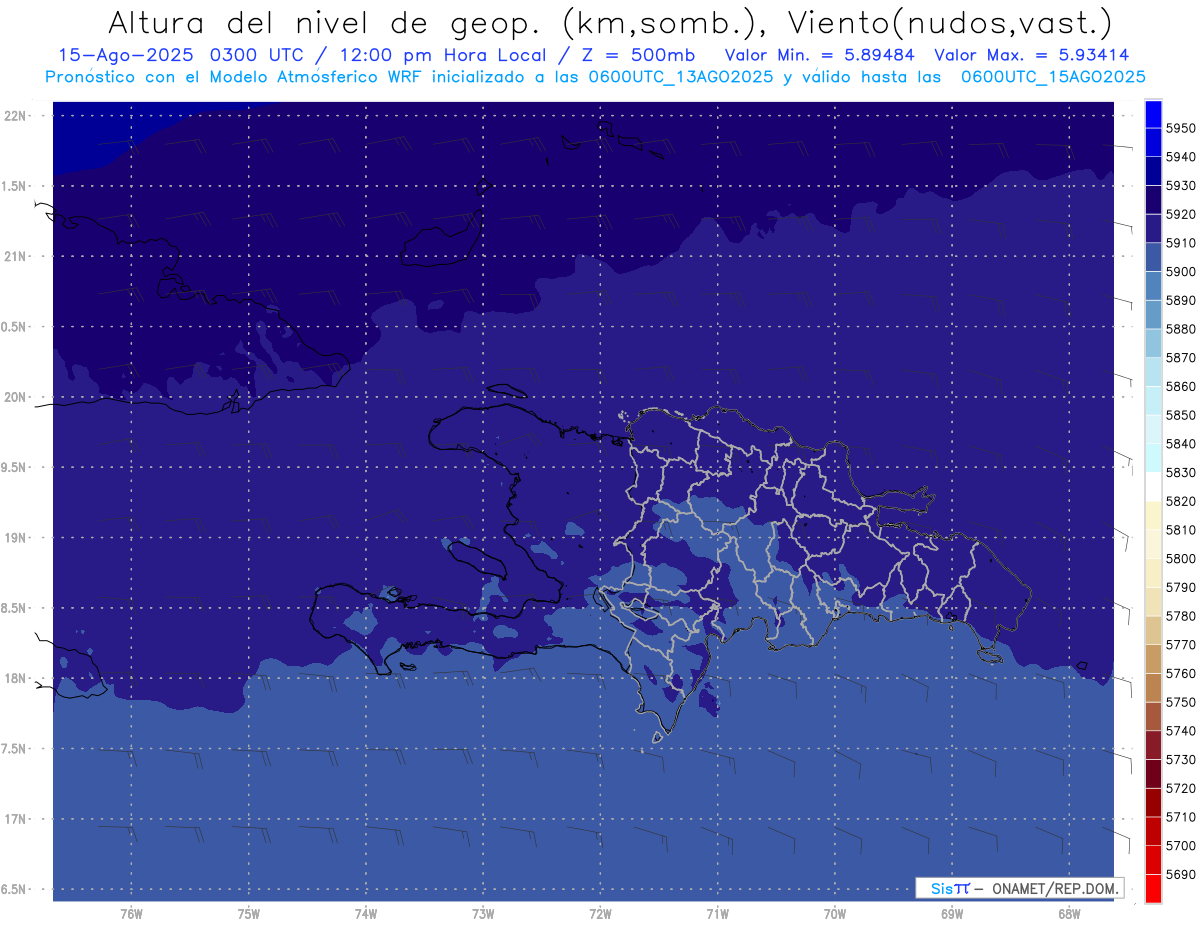Click the '5820' color bar label

click(x=1180, y=501)
